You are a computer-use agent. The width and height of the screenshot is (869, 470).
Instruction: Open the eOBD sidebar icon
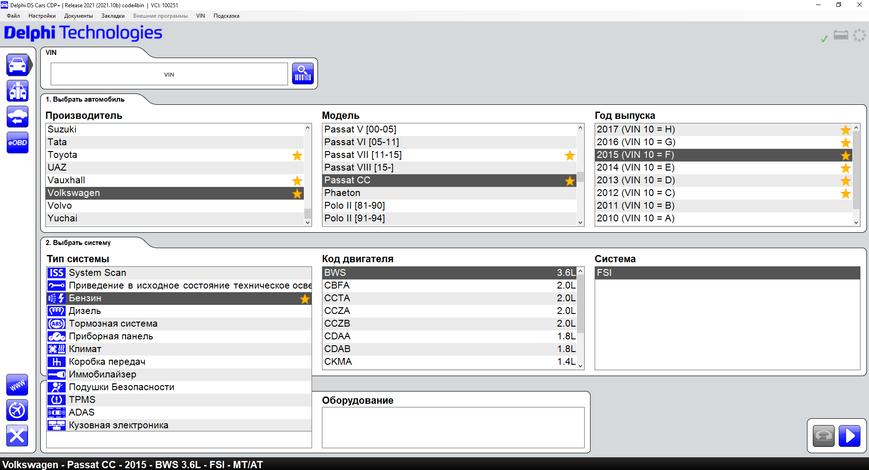point(18,142)
